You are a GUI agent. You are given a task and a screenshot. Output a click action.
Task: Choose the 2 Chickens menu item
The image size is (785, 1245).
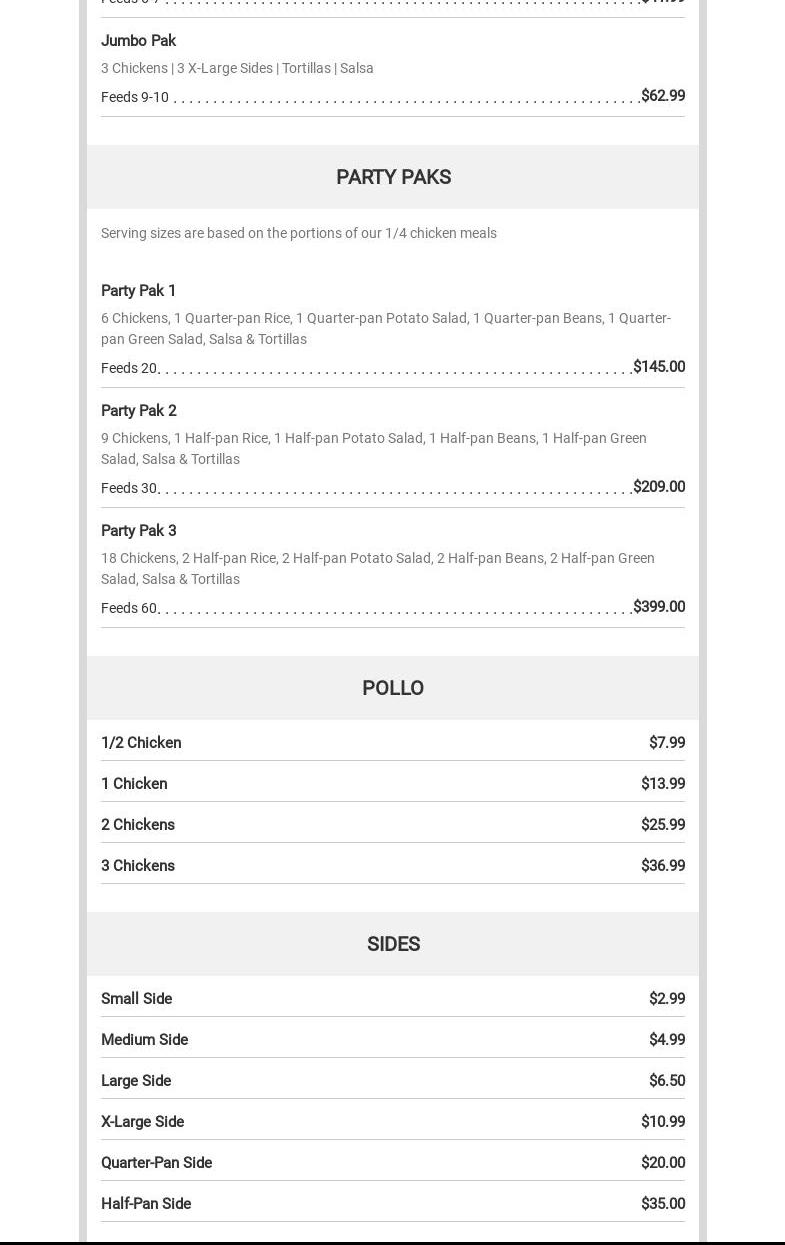click(138, 825)
